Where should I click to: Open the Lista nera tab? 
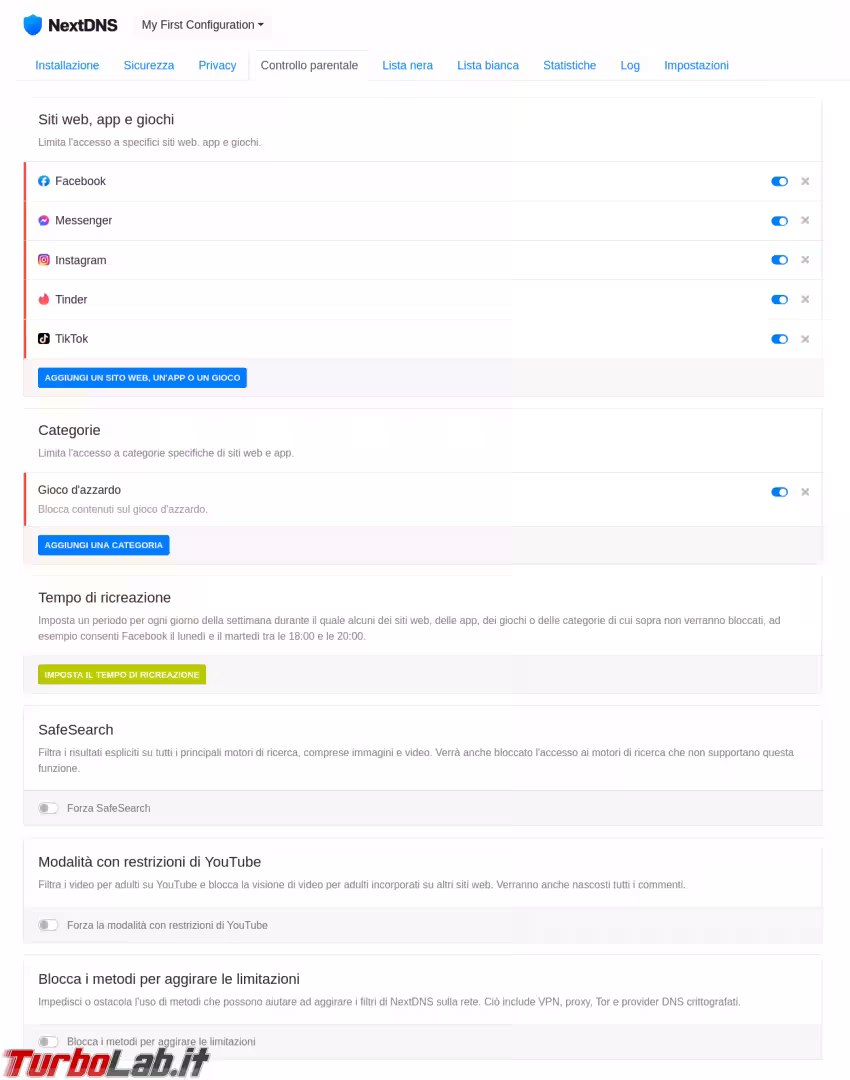(x=407, y=65)
